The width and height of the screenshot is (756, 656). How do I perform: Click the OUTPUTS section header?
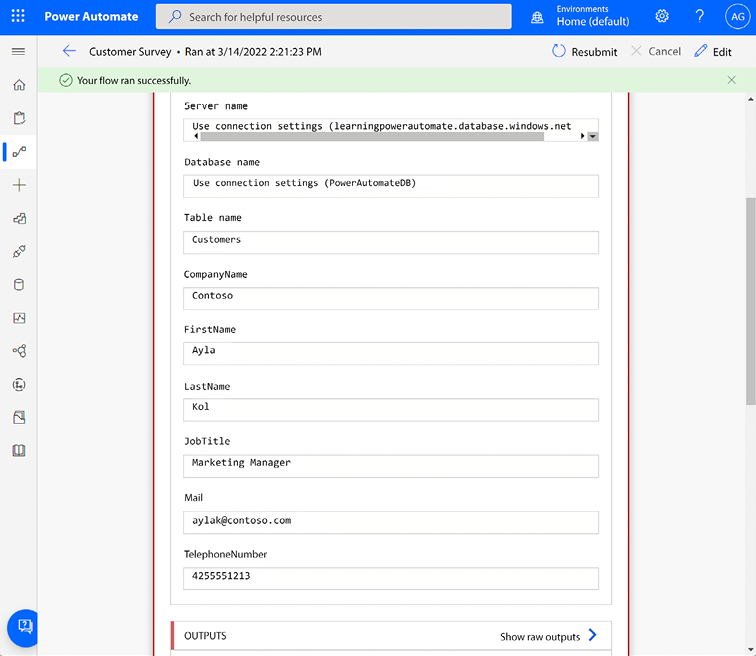pos(391,636)
